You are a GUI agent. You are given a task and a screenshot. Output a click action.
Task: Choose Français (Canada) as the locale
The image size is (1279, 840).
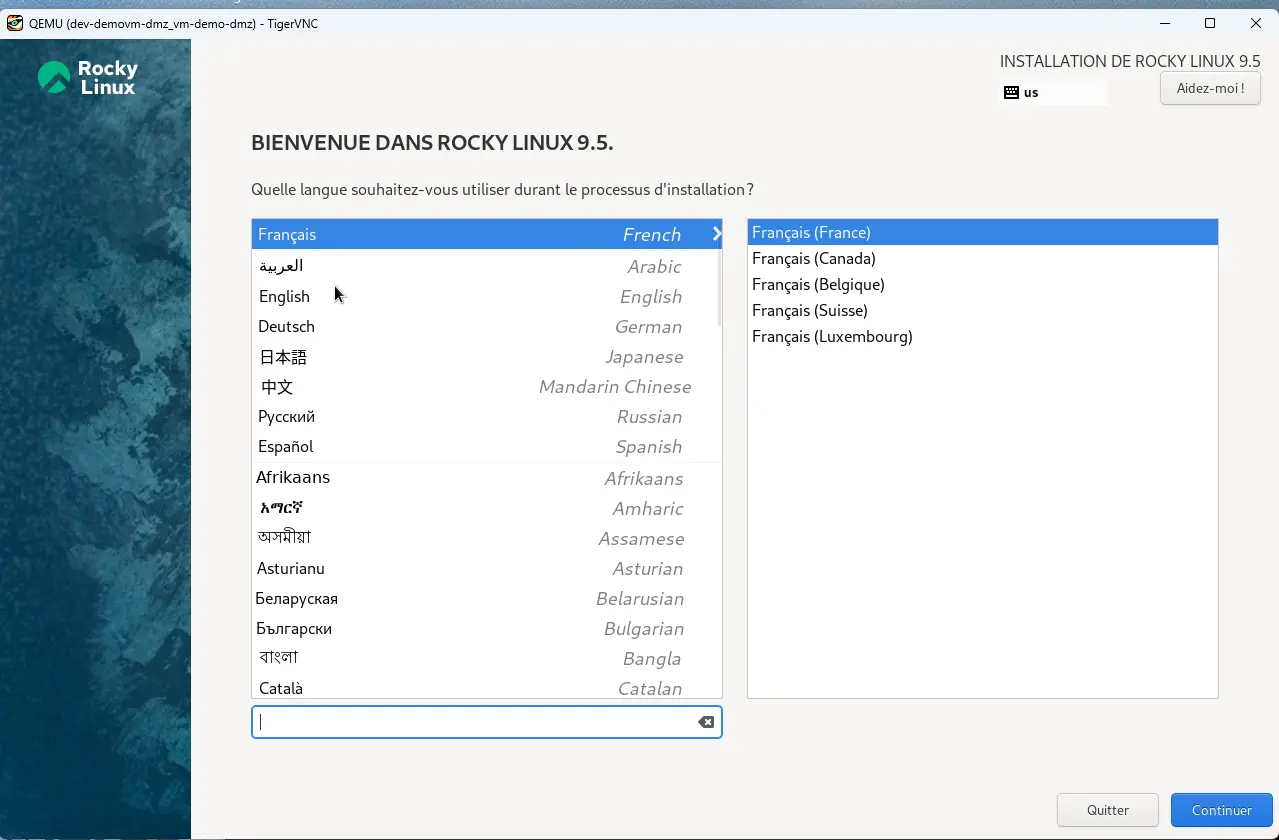[814, 258]
